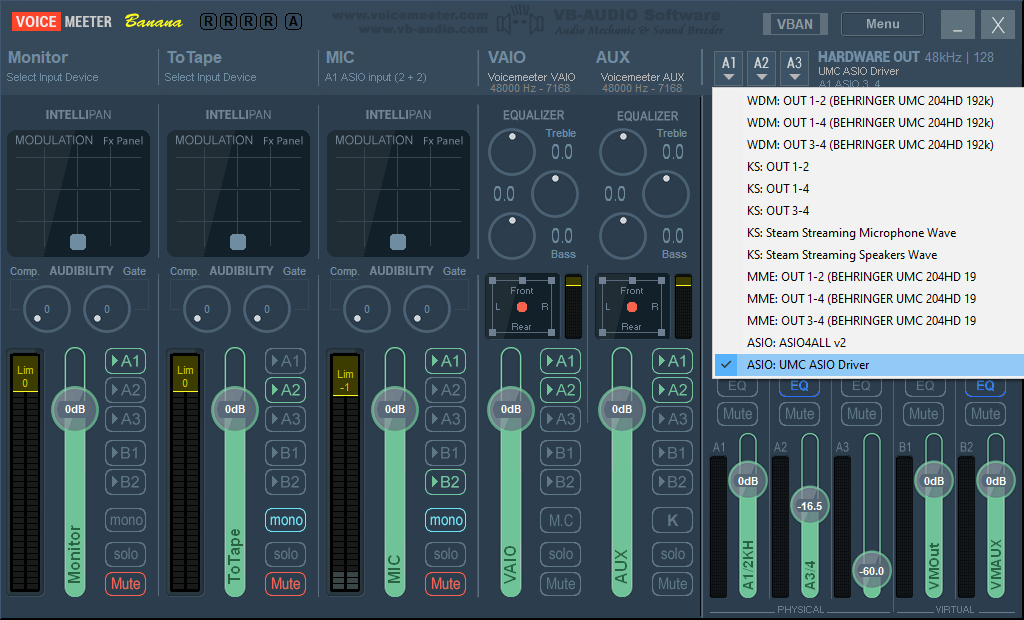
Task: Choose KS: OUT 1-4 from list
Action: 869,189
